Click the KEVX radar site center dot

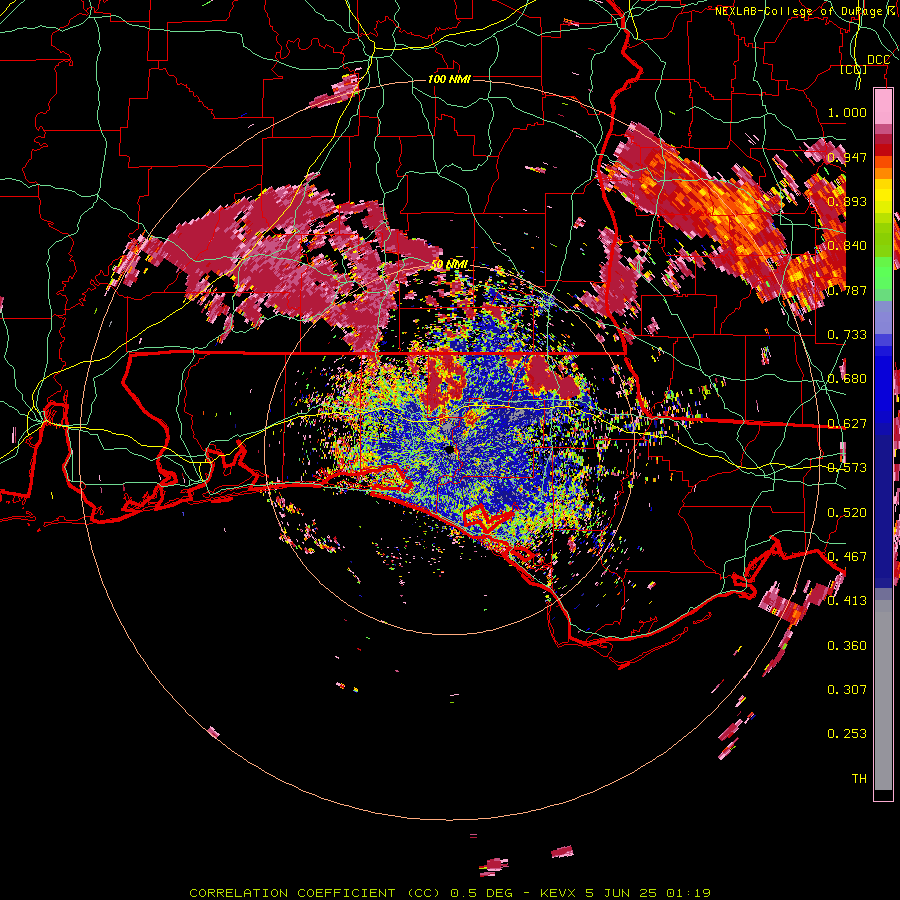pyautogui.click(x=450, y=450)
